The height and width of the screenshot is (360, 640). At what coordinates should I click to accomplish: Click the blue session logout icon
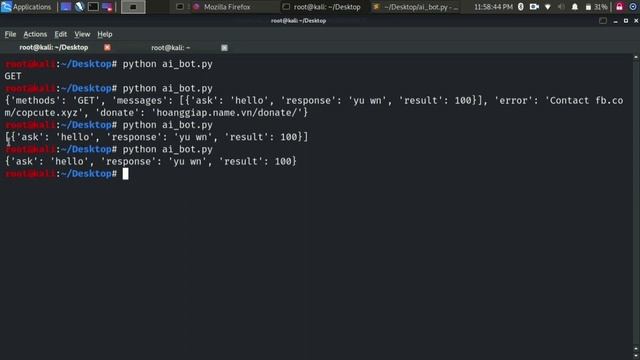pos(633,7)
